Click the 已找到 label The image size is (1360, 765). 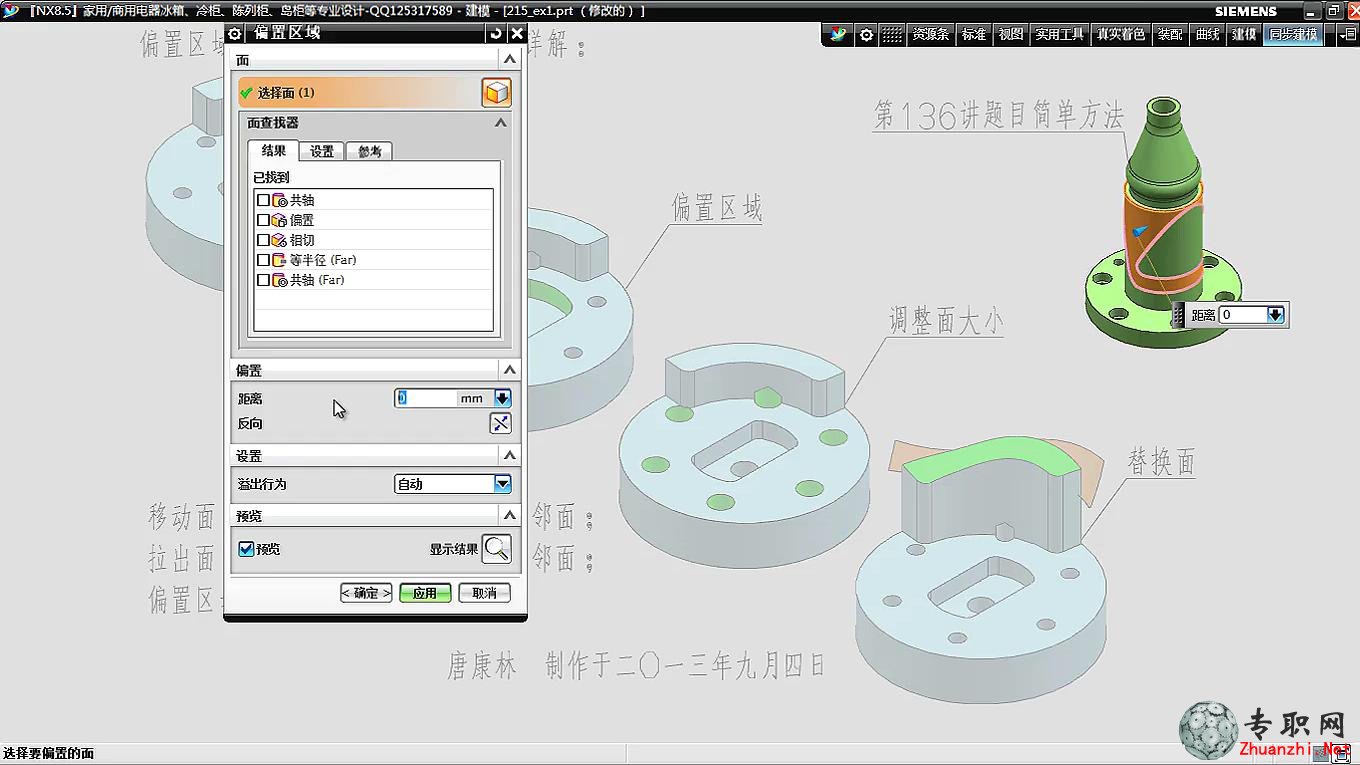coord(271,177)
